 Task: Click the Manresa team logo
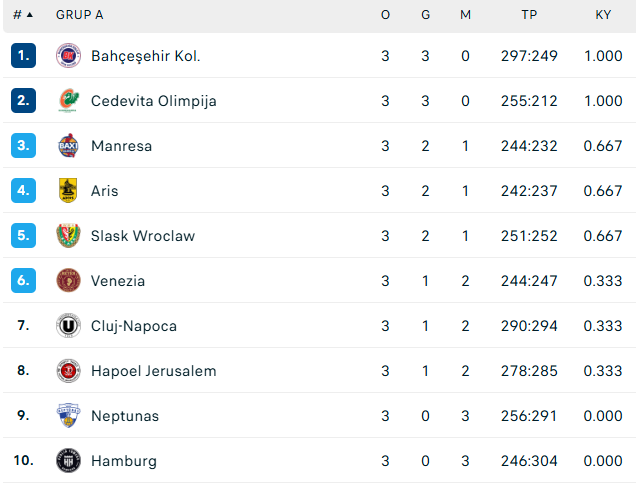tap(68, 146)
